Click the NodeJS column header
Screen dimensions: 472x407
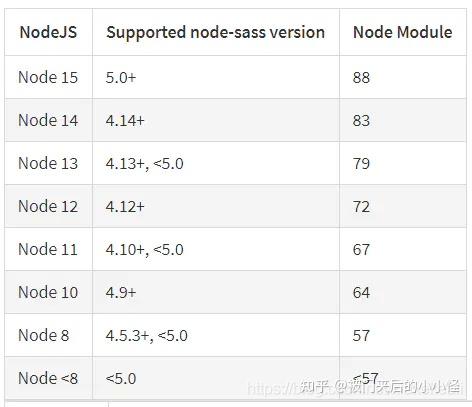[48, 32]
